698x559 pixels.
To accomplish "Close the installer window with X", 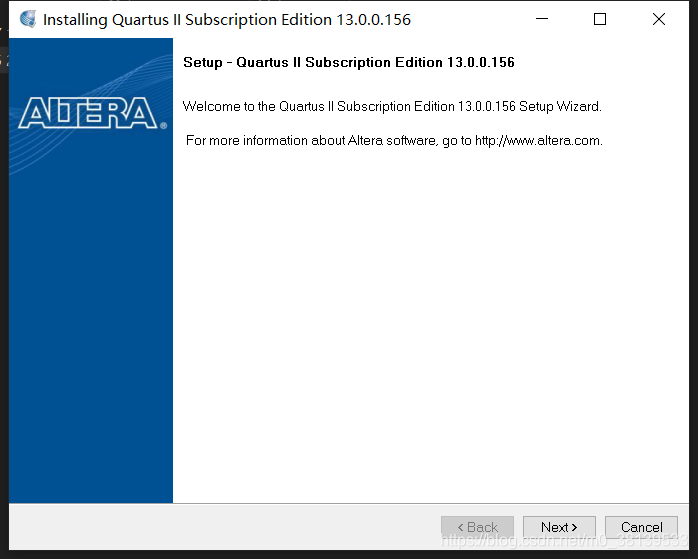I will pyautogui.click(x=659, y=19).
